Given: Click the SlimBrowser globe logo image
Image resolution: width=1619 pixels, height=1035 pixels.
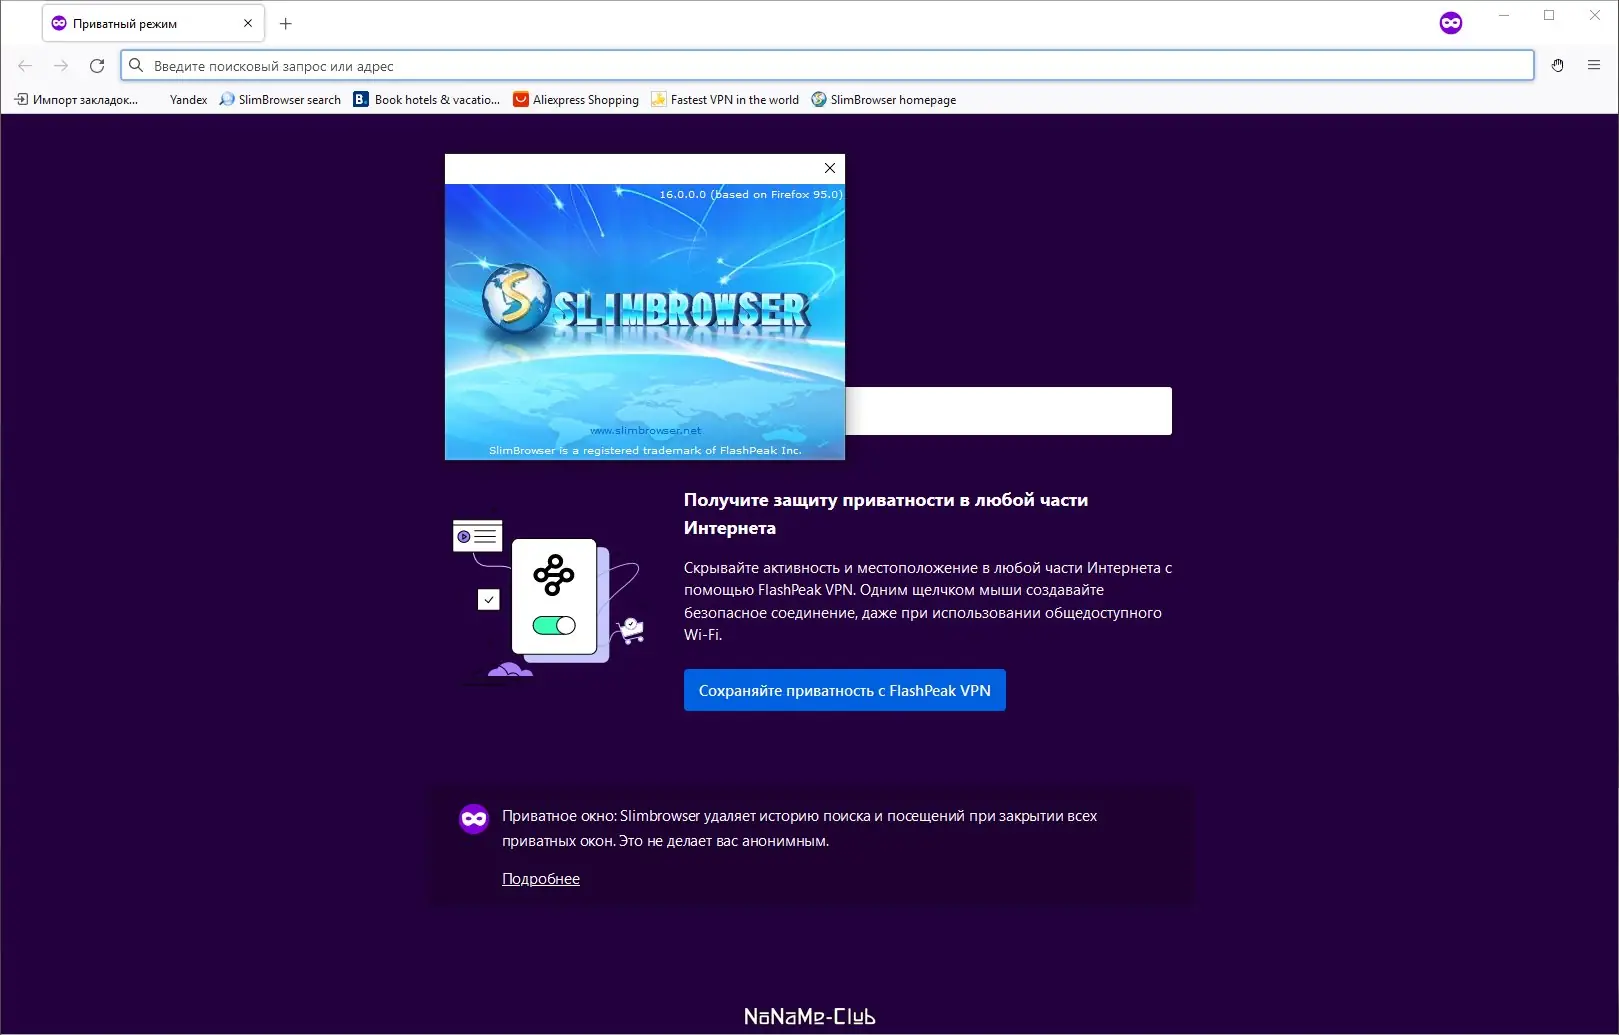Looking at the screenshot, I should coord(516,299).
